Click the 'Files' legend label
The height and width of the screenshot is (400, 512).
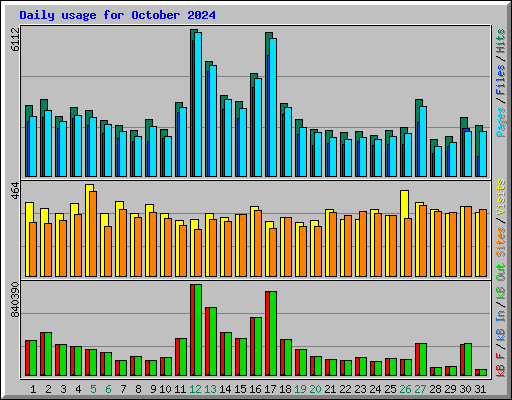pos(501,79)
